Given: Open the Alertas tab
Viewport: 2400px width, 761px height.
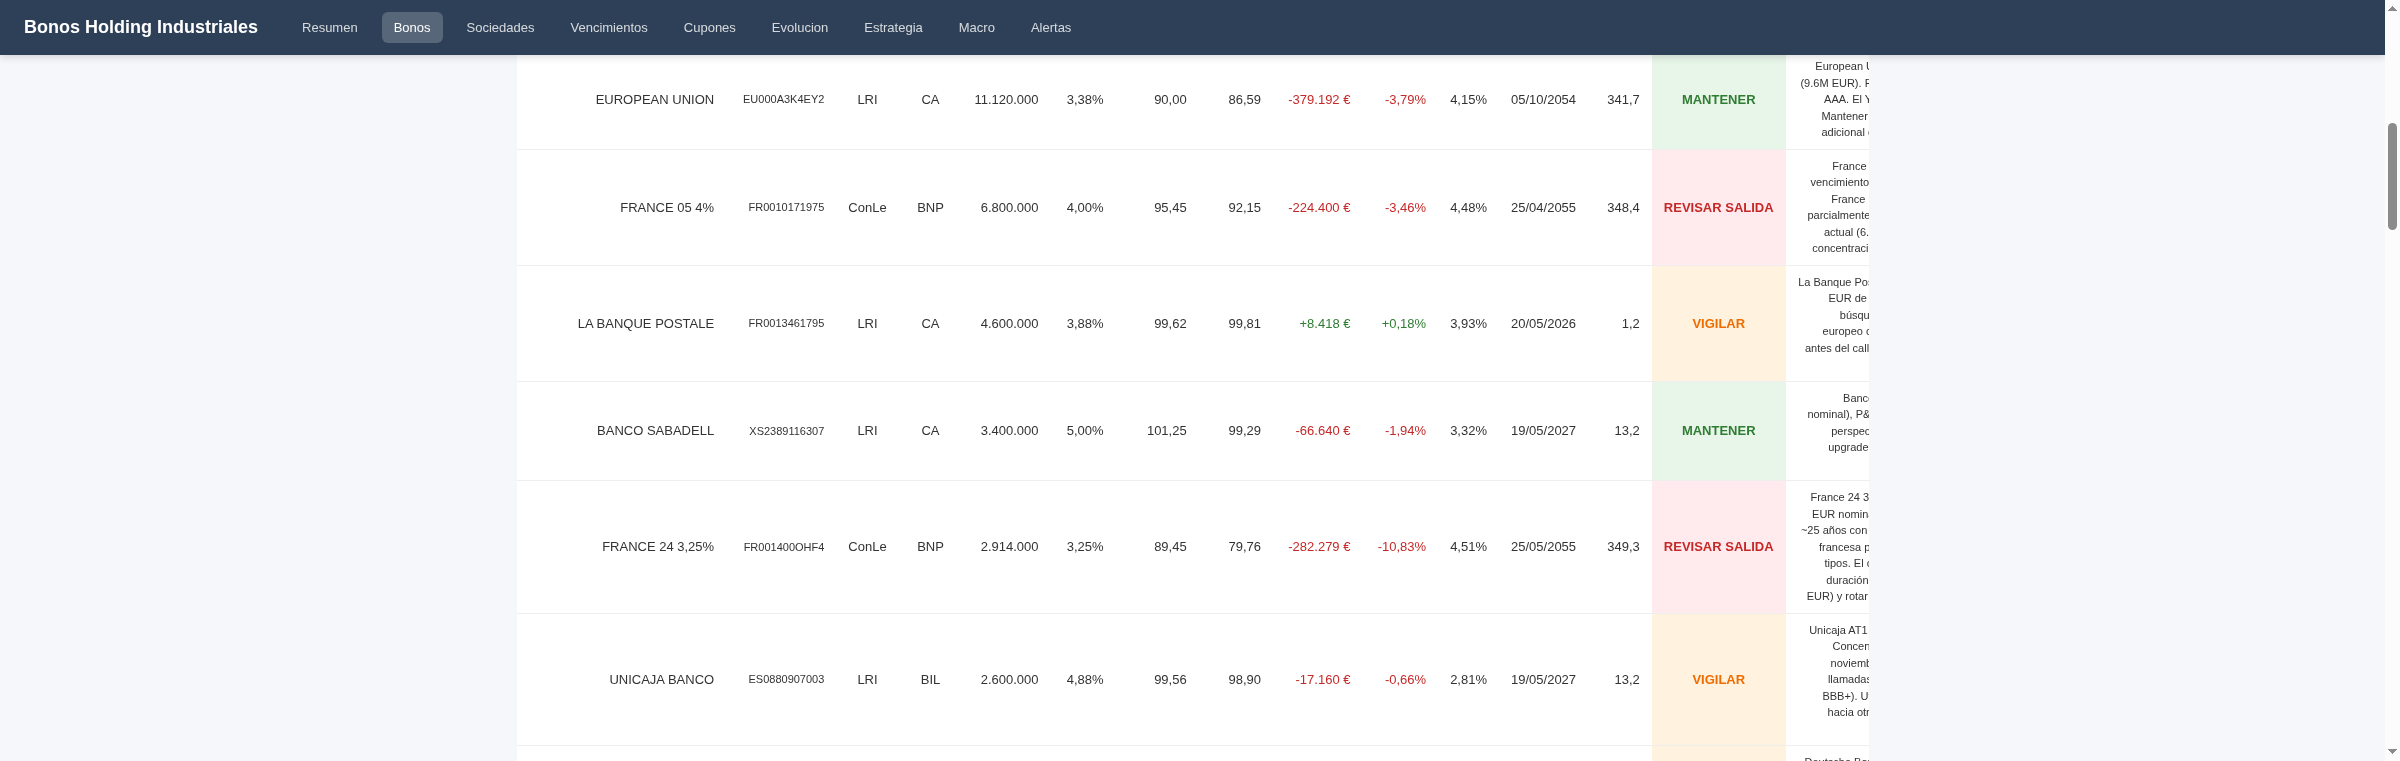Looking at the screenshot, I should click(x=1050, y=27).
